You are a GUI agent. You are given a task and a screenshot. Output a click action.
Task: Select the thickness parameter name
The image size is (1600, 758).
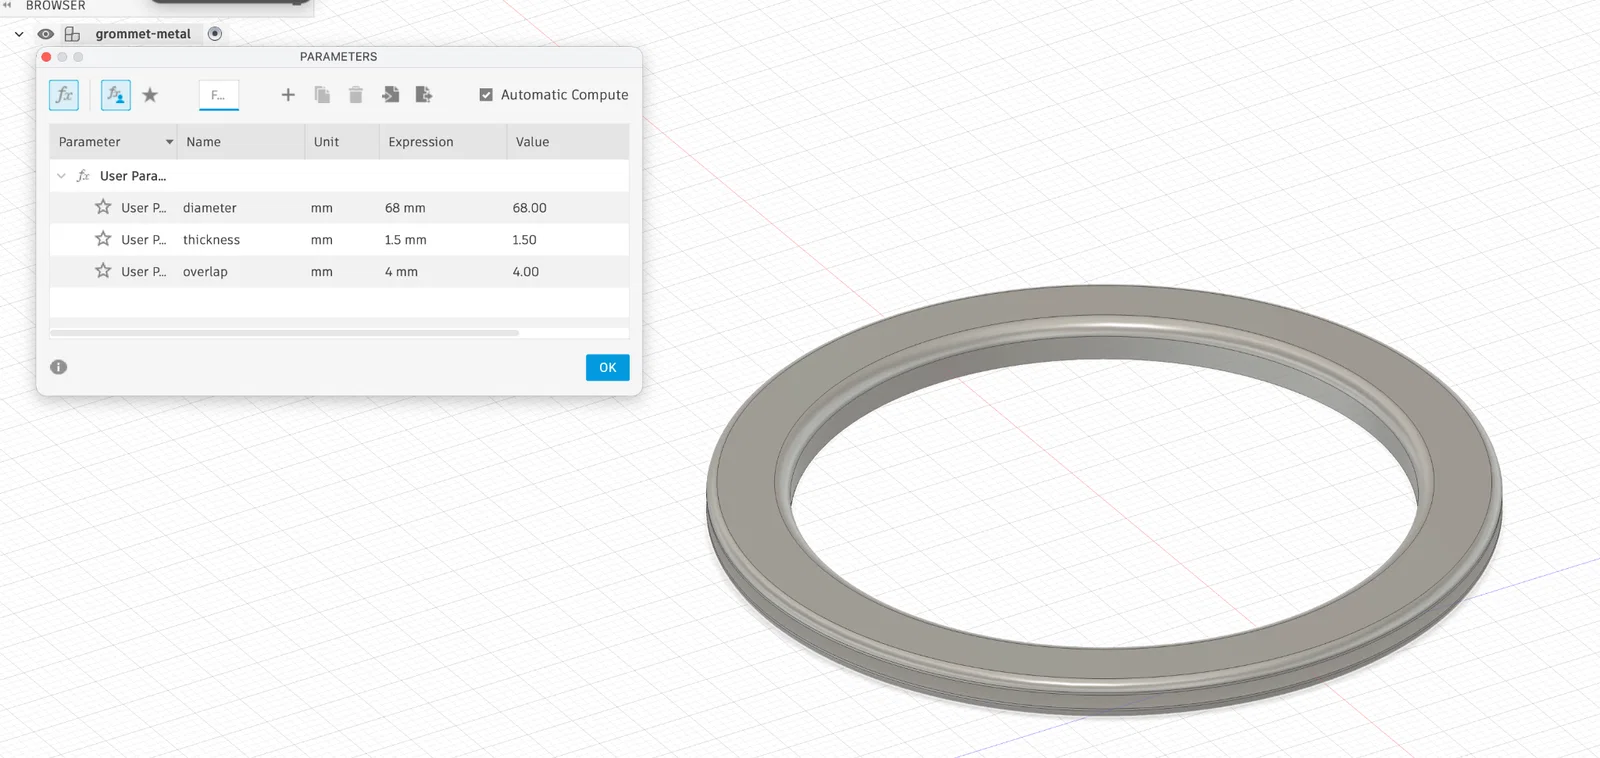211,240
